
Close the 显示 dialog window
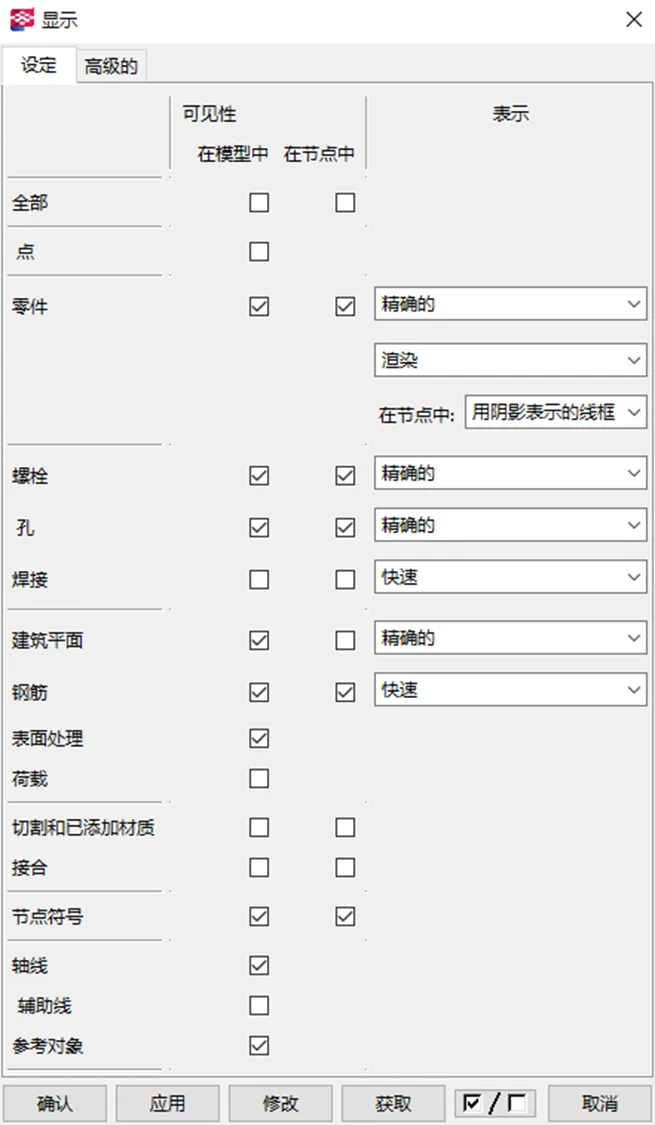(x=633, y=19)
